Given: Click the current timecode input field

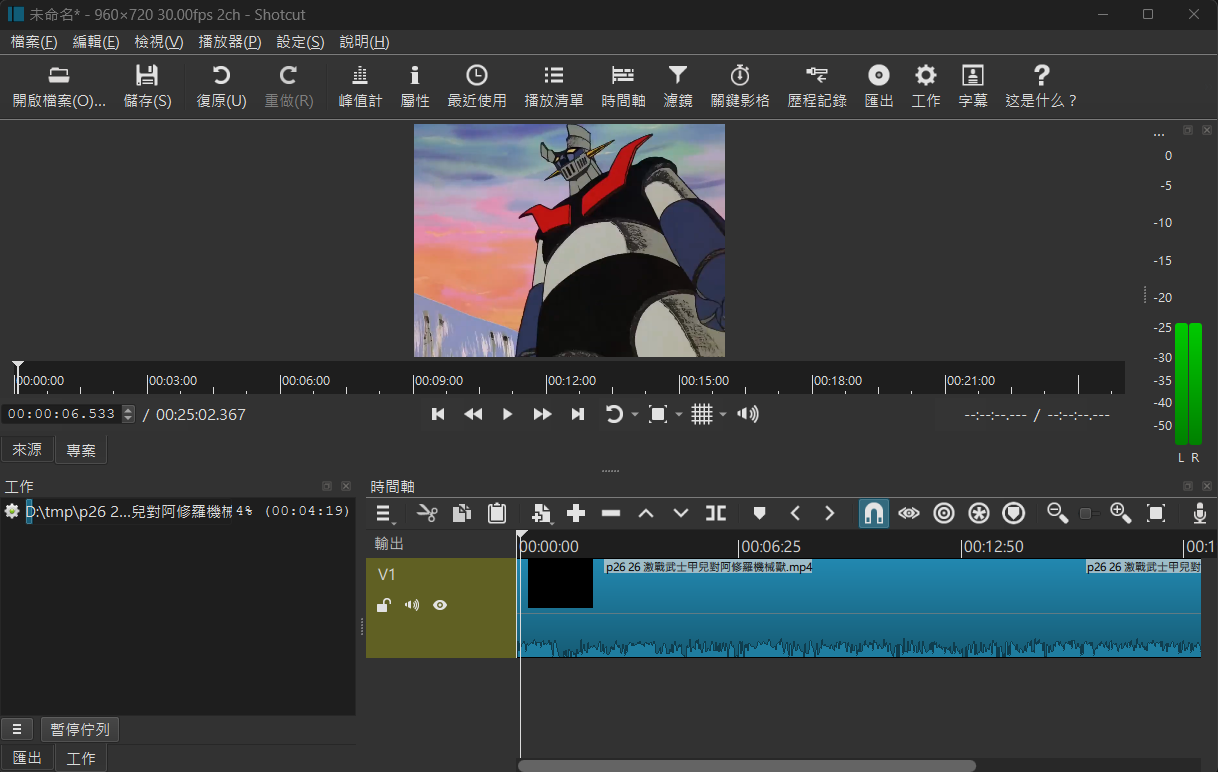Looking at the screenshot, I should pos(61,414).
